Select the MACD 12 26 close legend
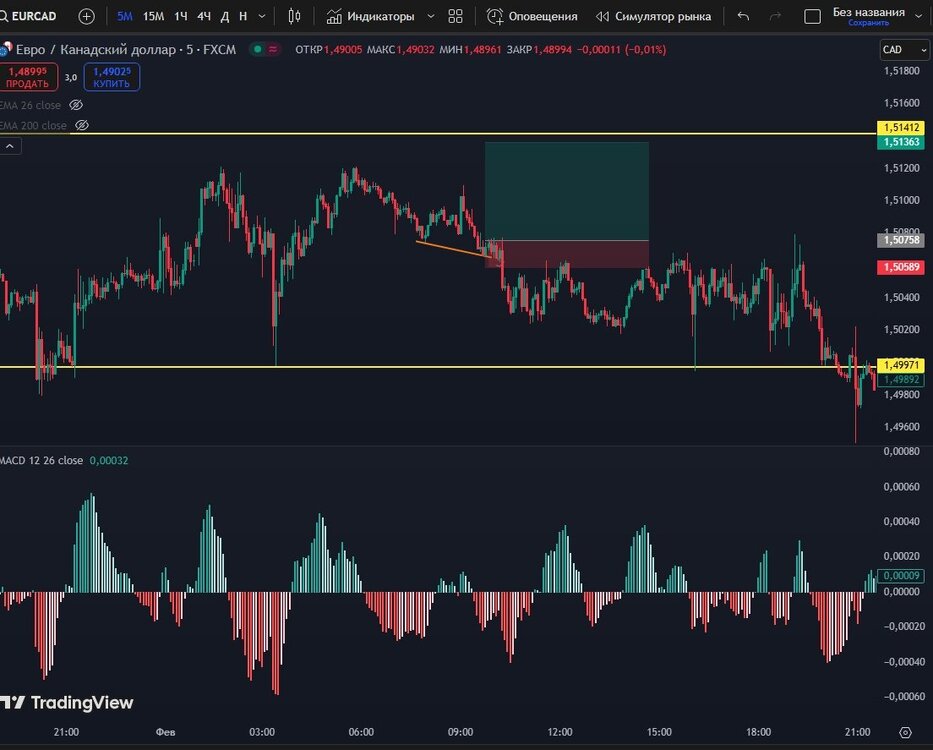This screenshot has width=933, height=750. click(x=42, y=461)
